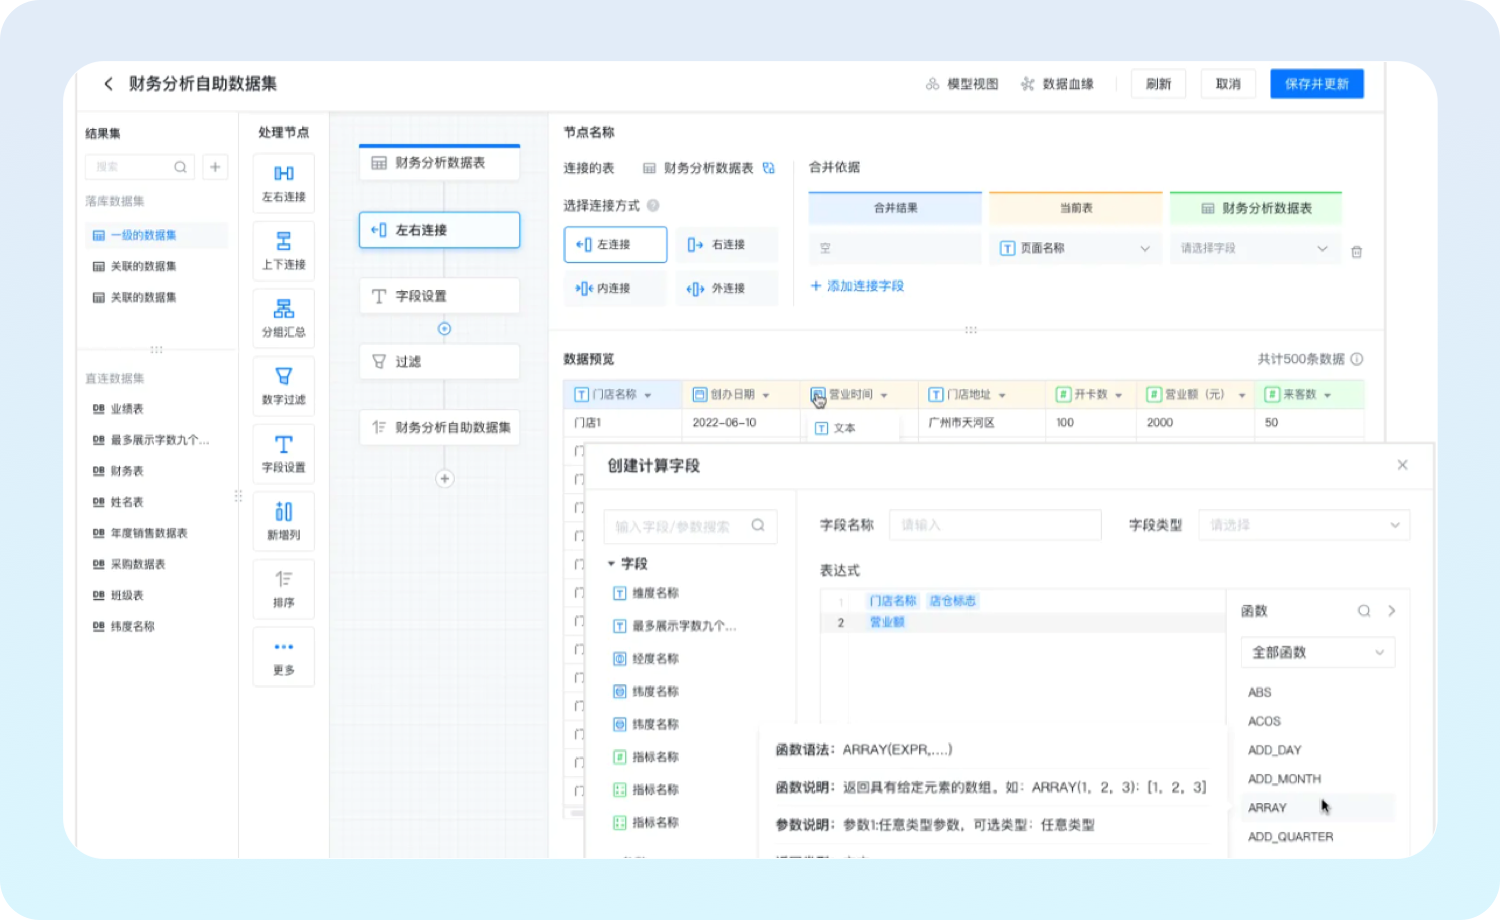
Task: Select ADD_MONTH from function list
Action: click(x=1284, y=779)
